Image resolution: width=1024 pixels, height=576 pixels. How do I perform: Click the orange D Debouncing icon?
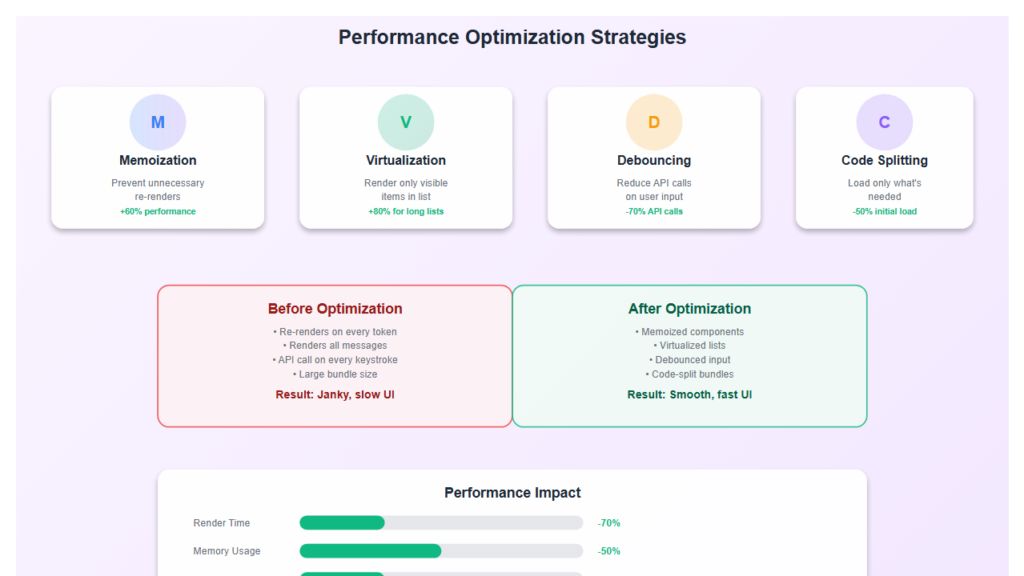click(654, 123)
